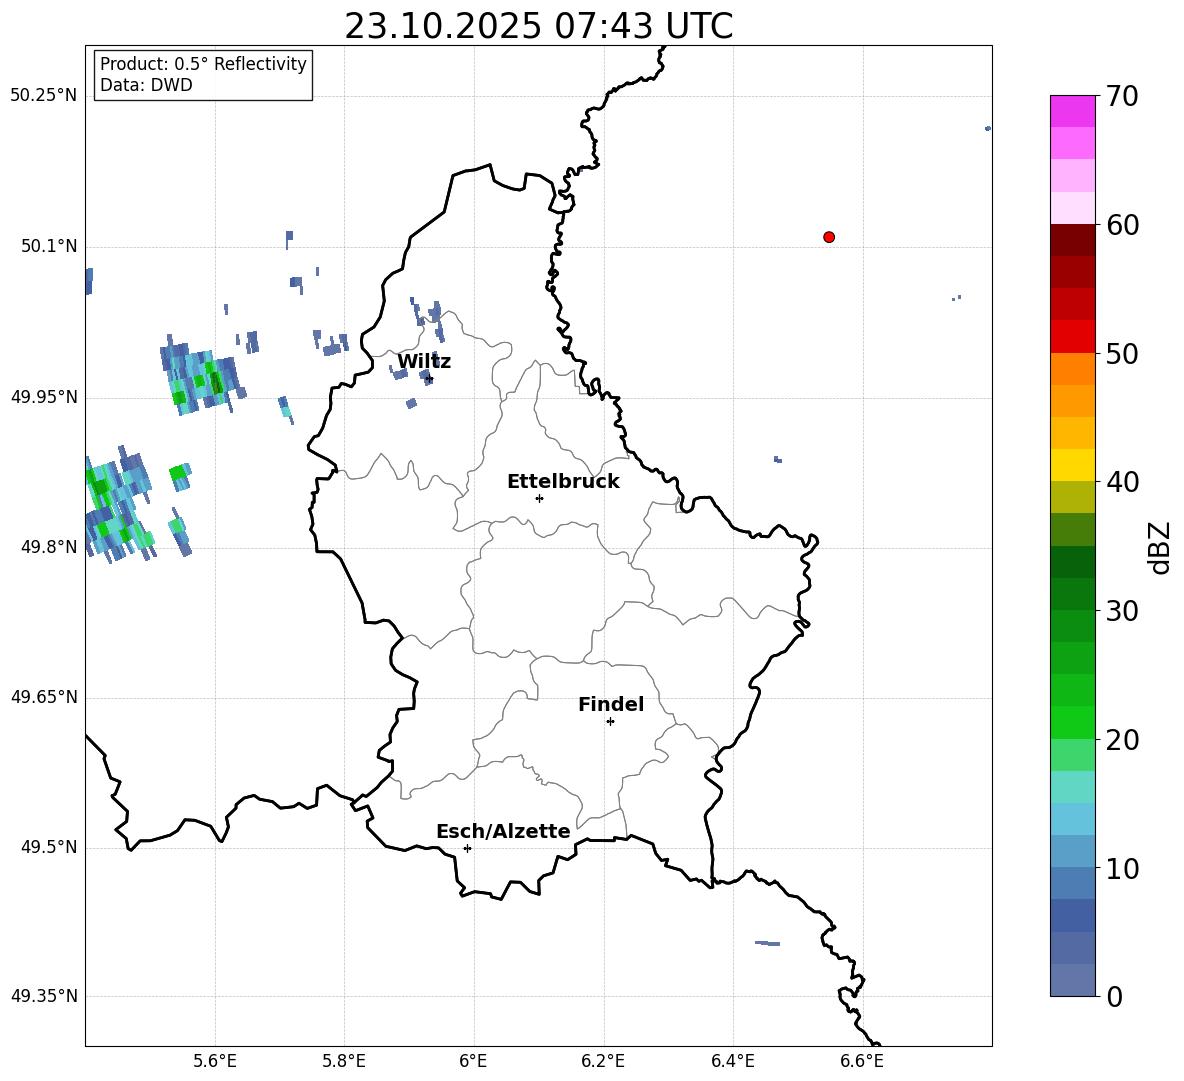1184x1081 pixels.
Task: Click the 5.8°E longitude label
Action: tap(344, 1061)
